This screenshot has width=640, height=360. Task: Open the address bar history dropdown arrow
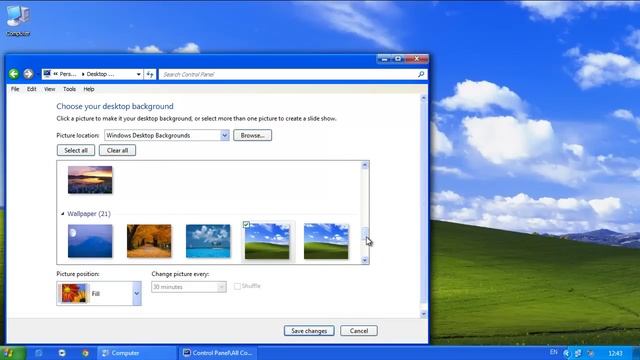click(138, 74)
